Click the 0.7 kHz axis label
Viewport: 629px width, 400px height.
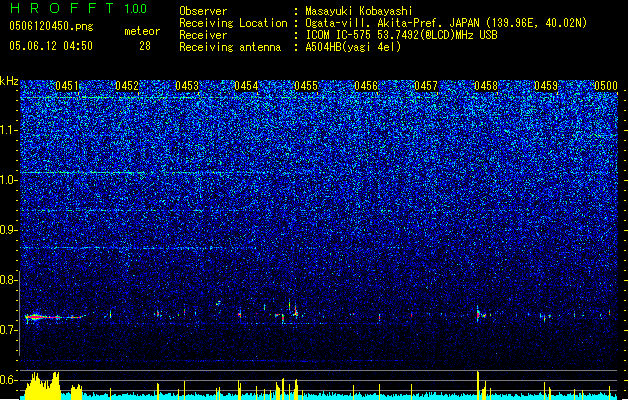pyautogui.click(x=8, y=330)
